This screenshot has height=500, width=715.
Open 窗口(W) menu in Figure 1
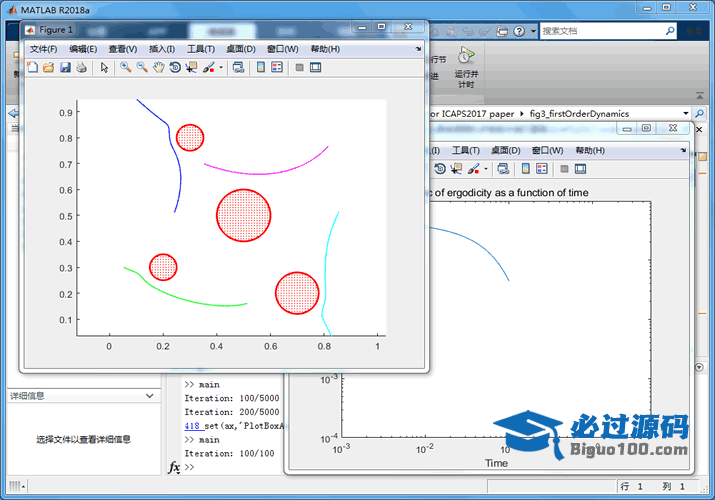[x=283, y=49]
